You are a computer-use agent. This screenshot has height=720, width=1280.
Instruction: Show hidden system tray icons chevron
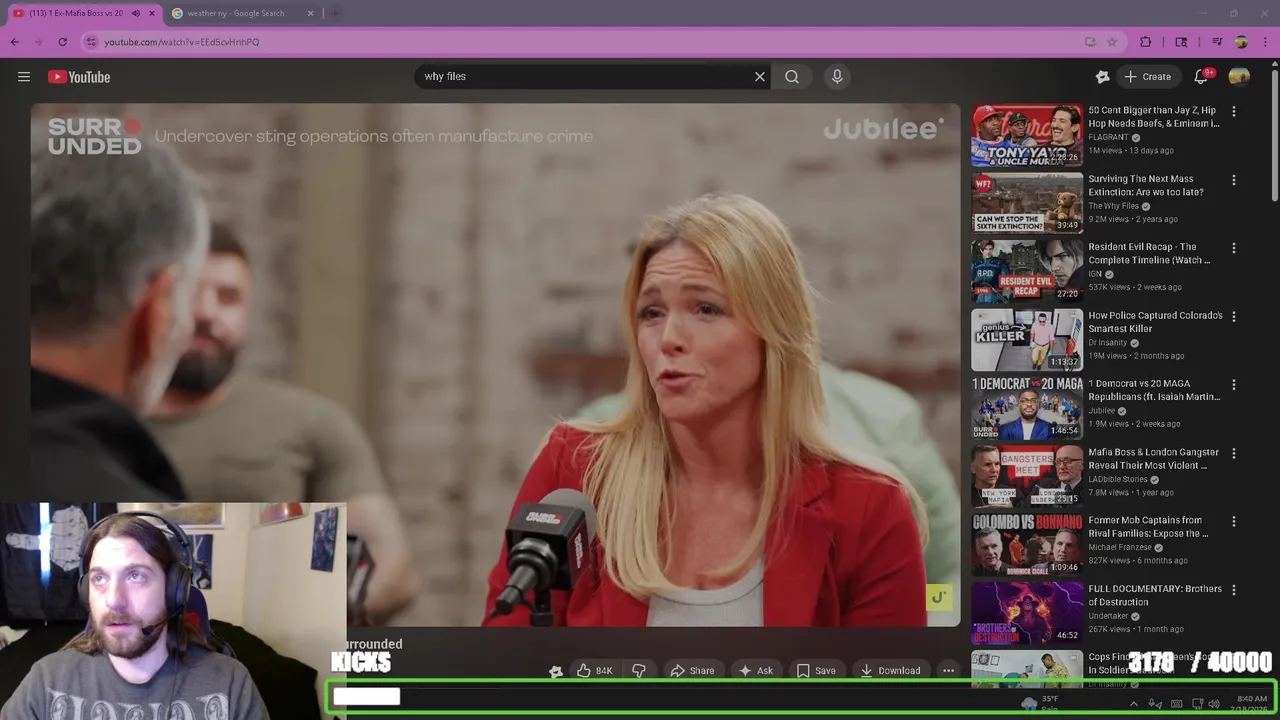tap(1133, 704)
